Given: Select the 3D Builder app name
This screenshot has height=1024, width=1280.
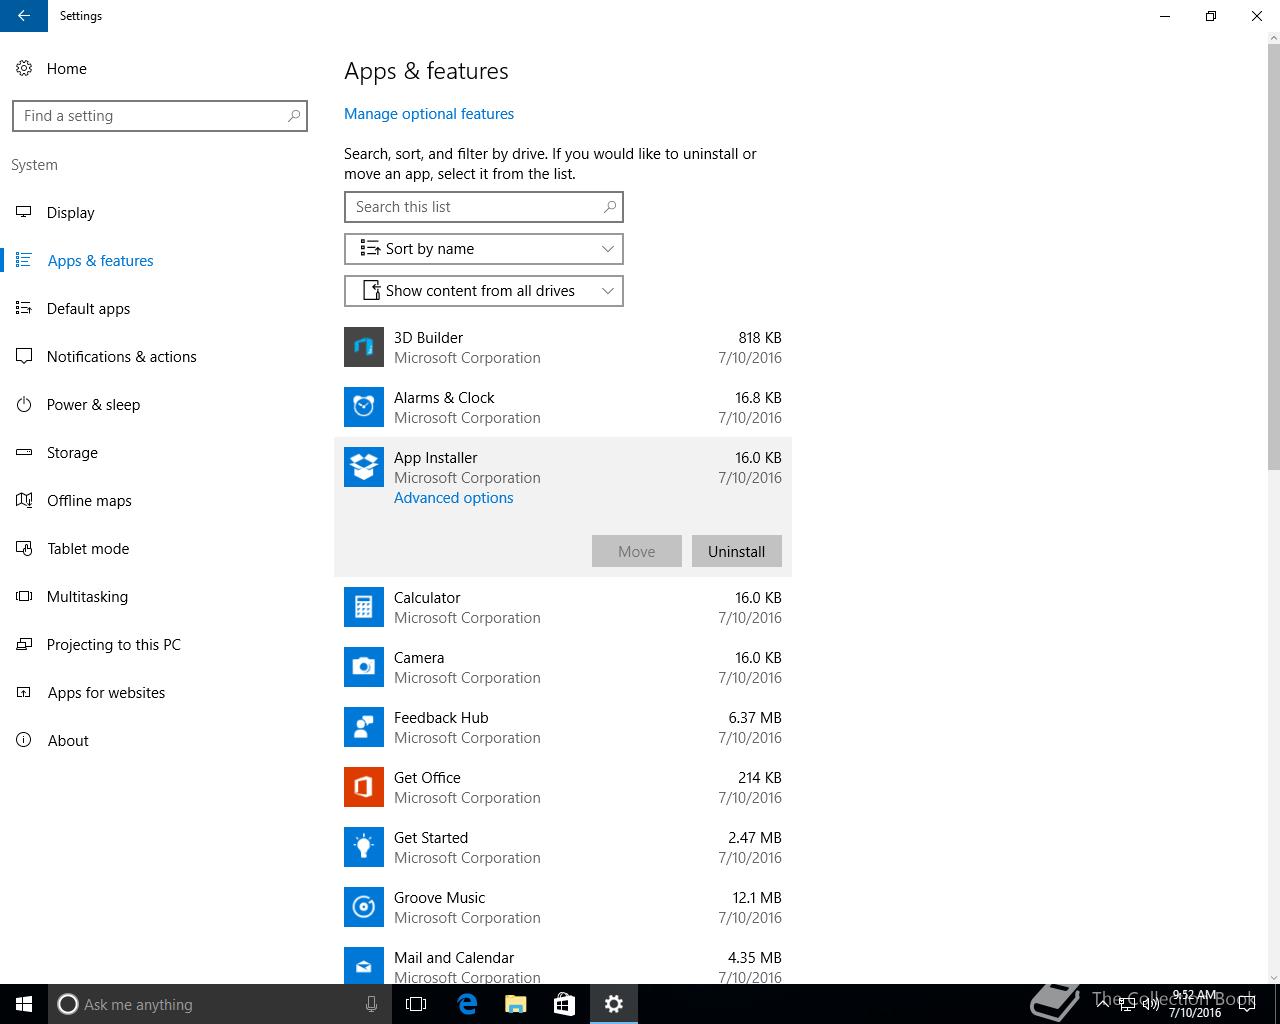Looking at the screenshot, I should pyautogui.click(x=429, y=338).
